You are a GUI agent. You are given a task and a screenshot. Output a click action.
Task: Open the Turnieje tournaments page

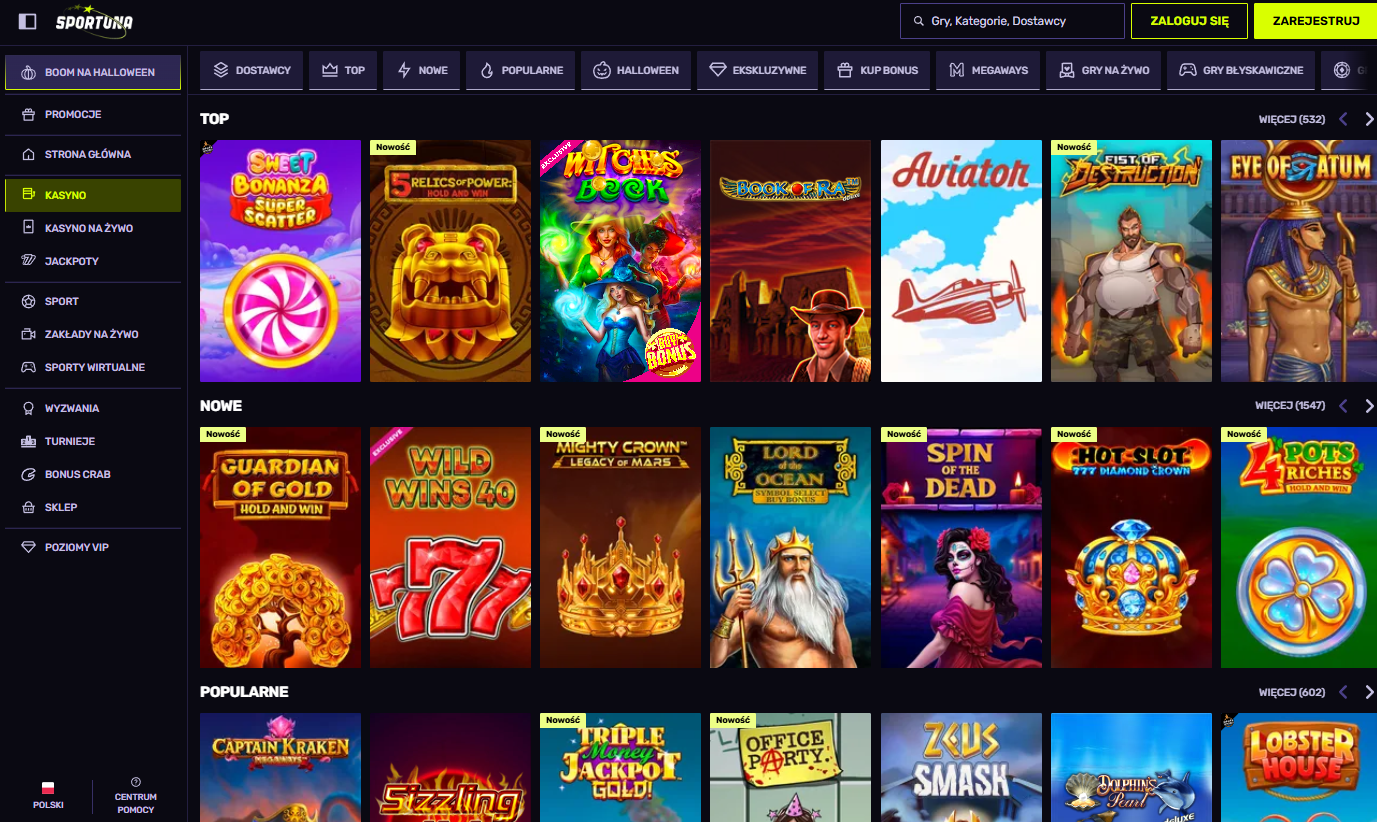[x=69, y=441]
